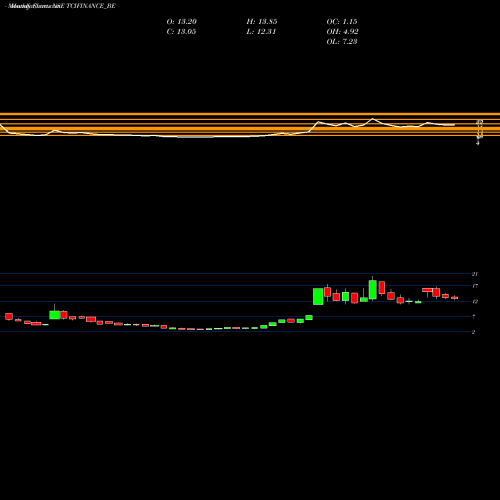Select the low value 'L: 12.31'
The width and height of the screenshot is (500, 500).
coord(261,32)
